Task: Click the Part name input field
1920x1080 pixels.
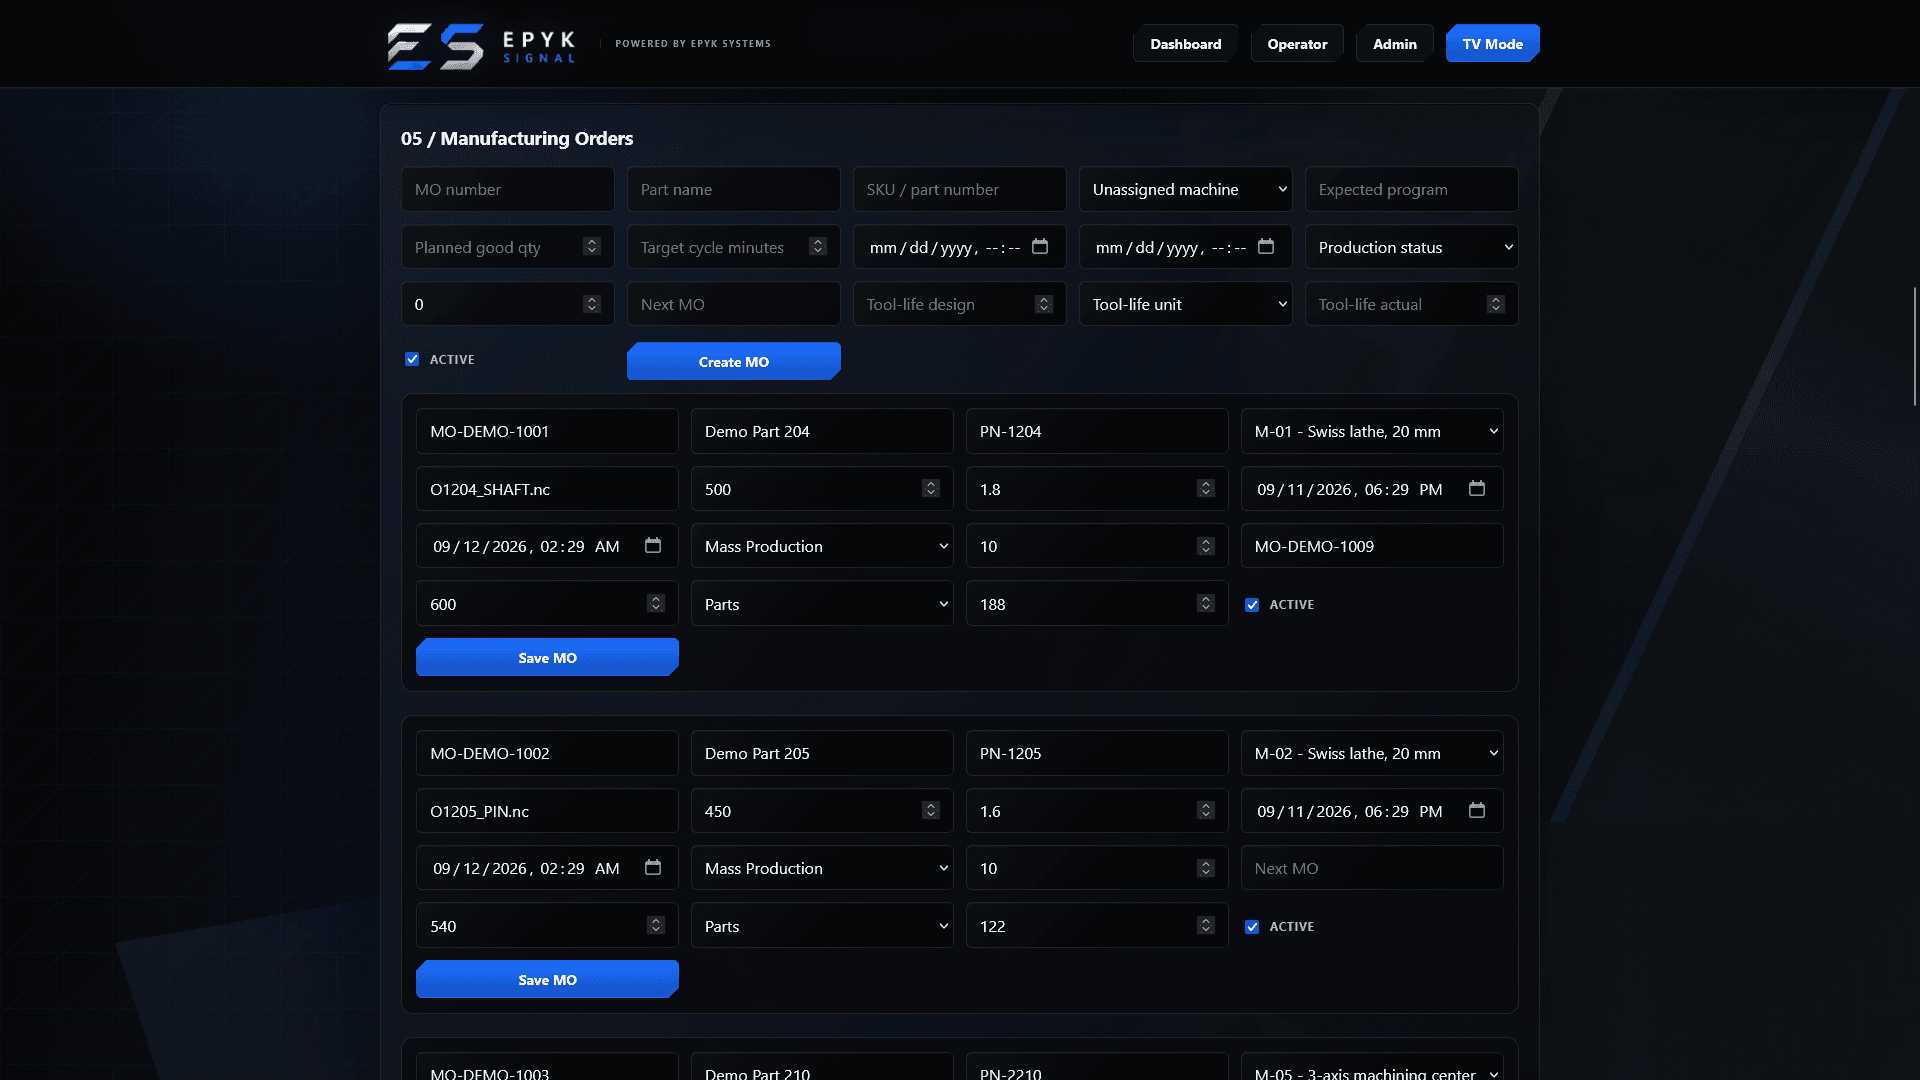Action: (733, 189)
